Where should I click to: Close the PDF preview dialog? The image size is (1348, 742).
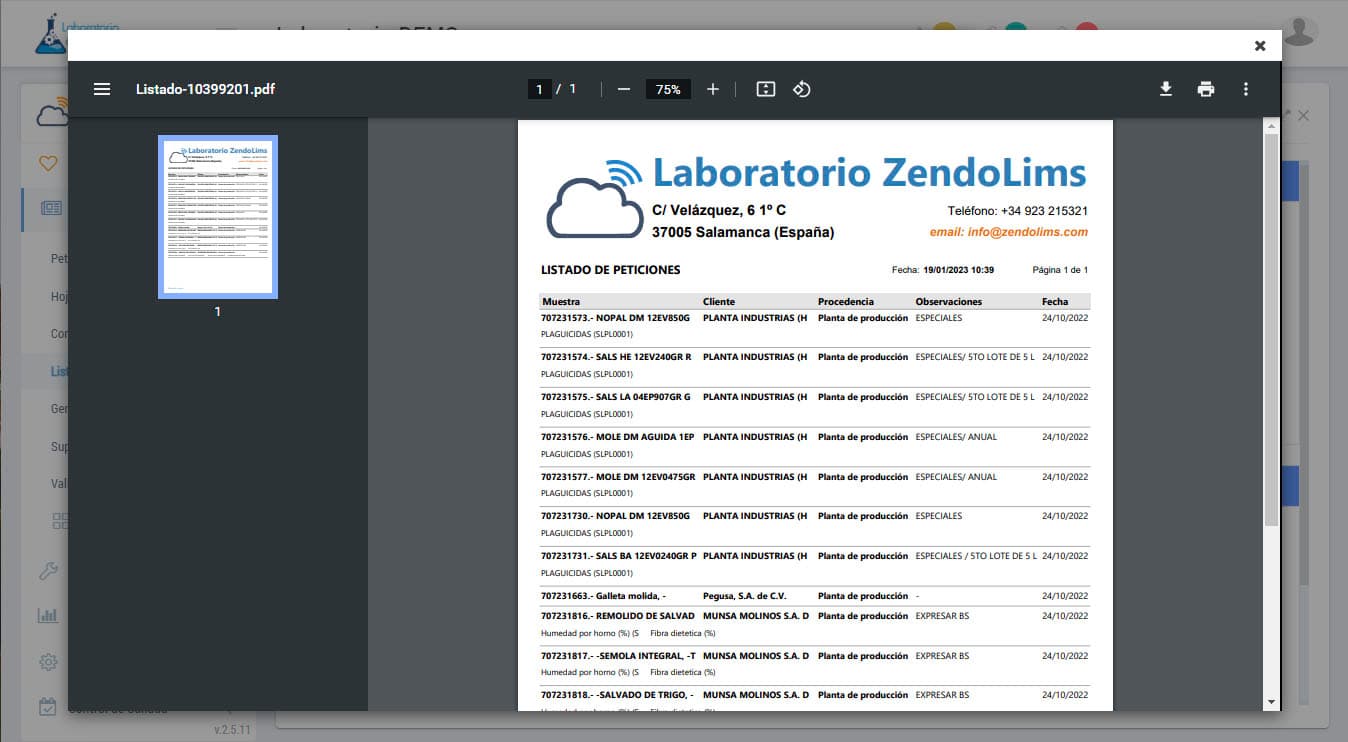[x=1260, y=46]
